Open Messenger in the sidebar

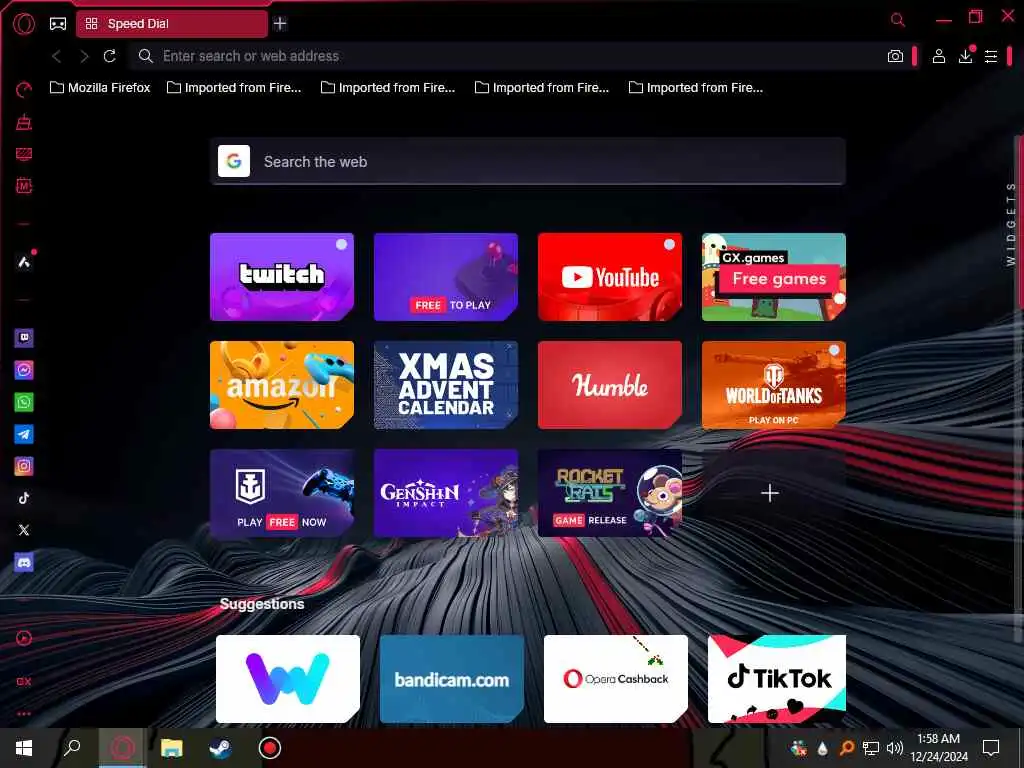[x=24, y=370]
